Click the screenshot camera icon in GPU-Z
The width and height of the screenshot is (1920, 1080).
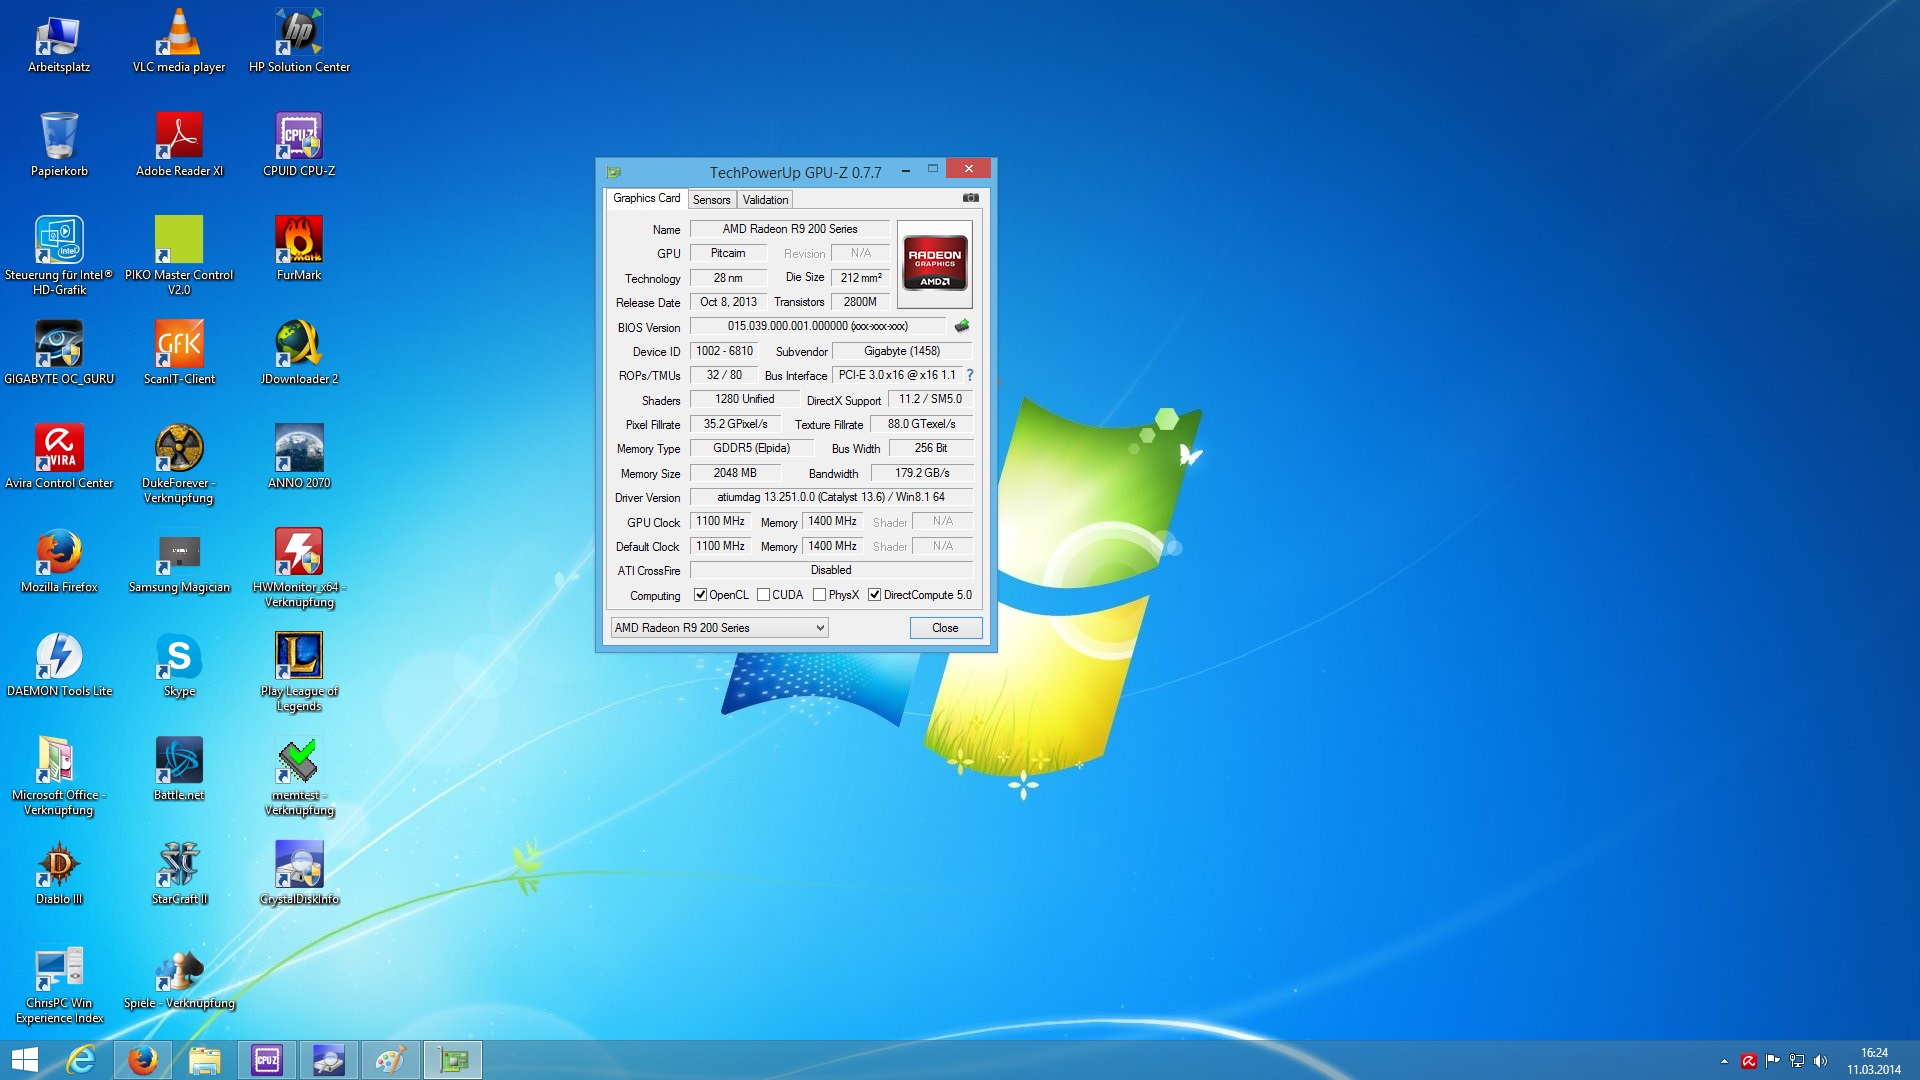tap(970, 198)
